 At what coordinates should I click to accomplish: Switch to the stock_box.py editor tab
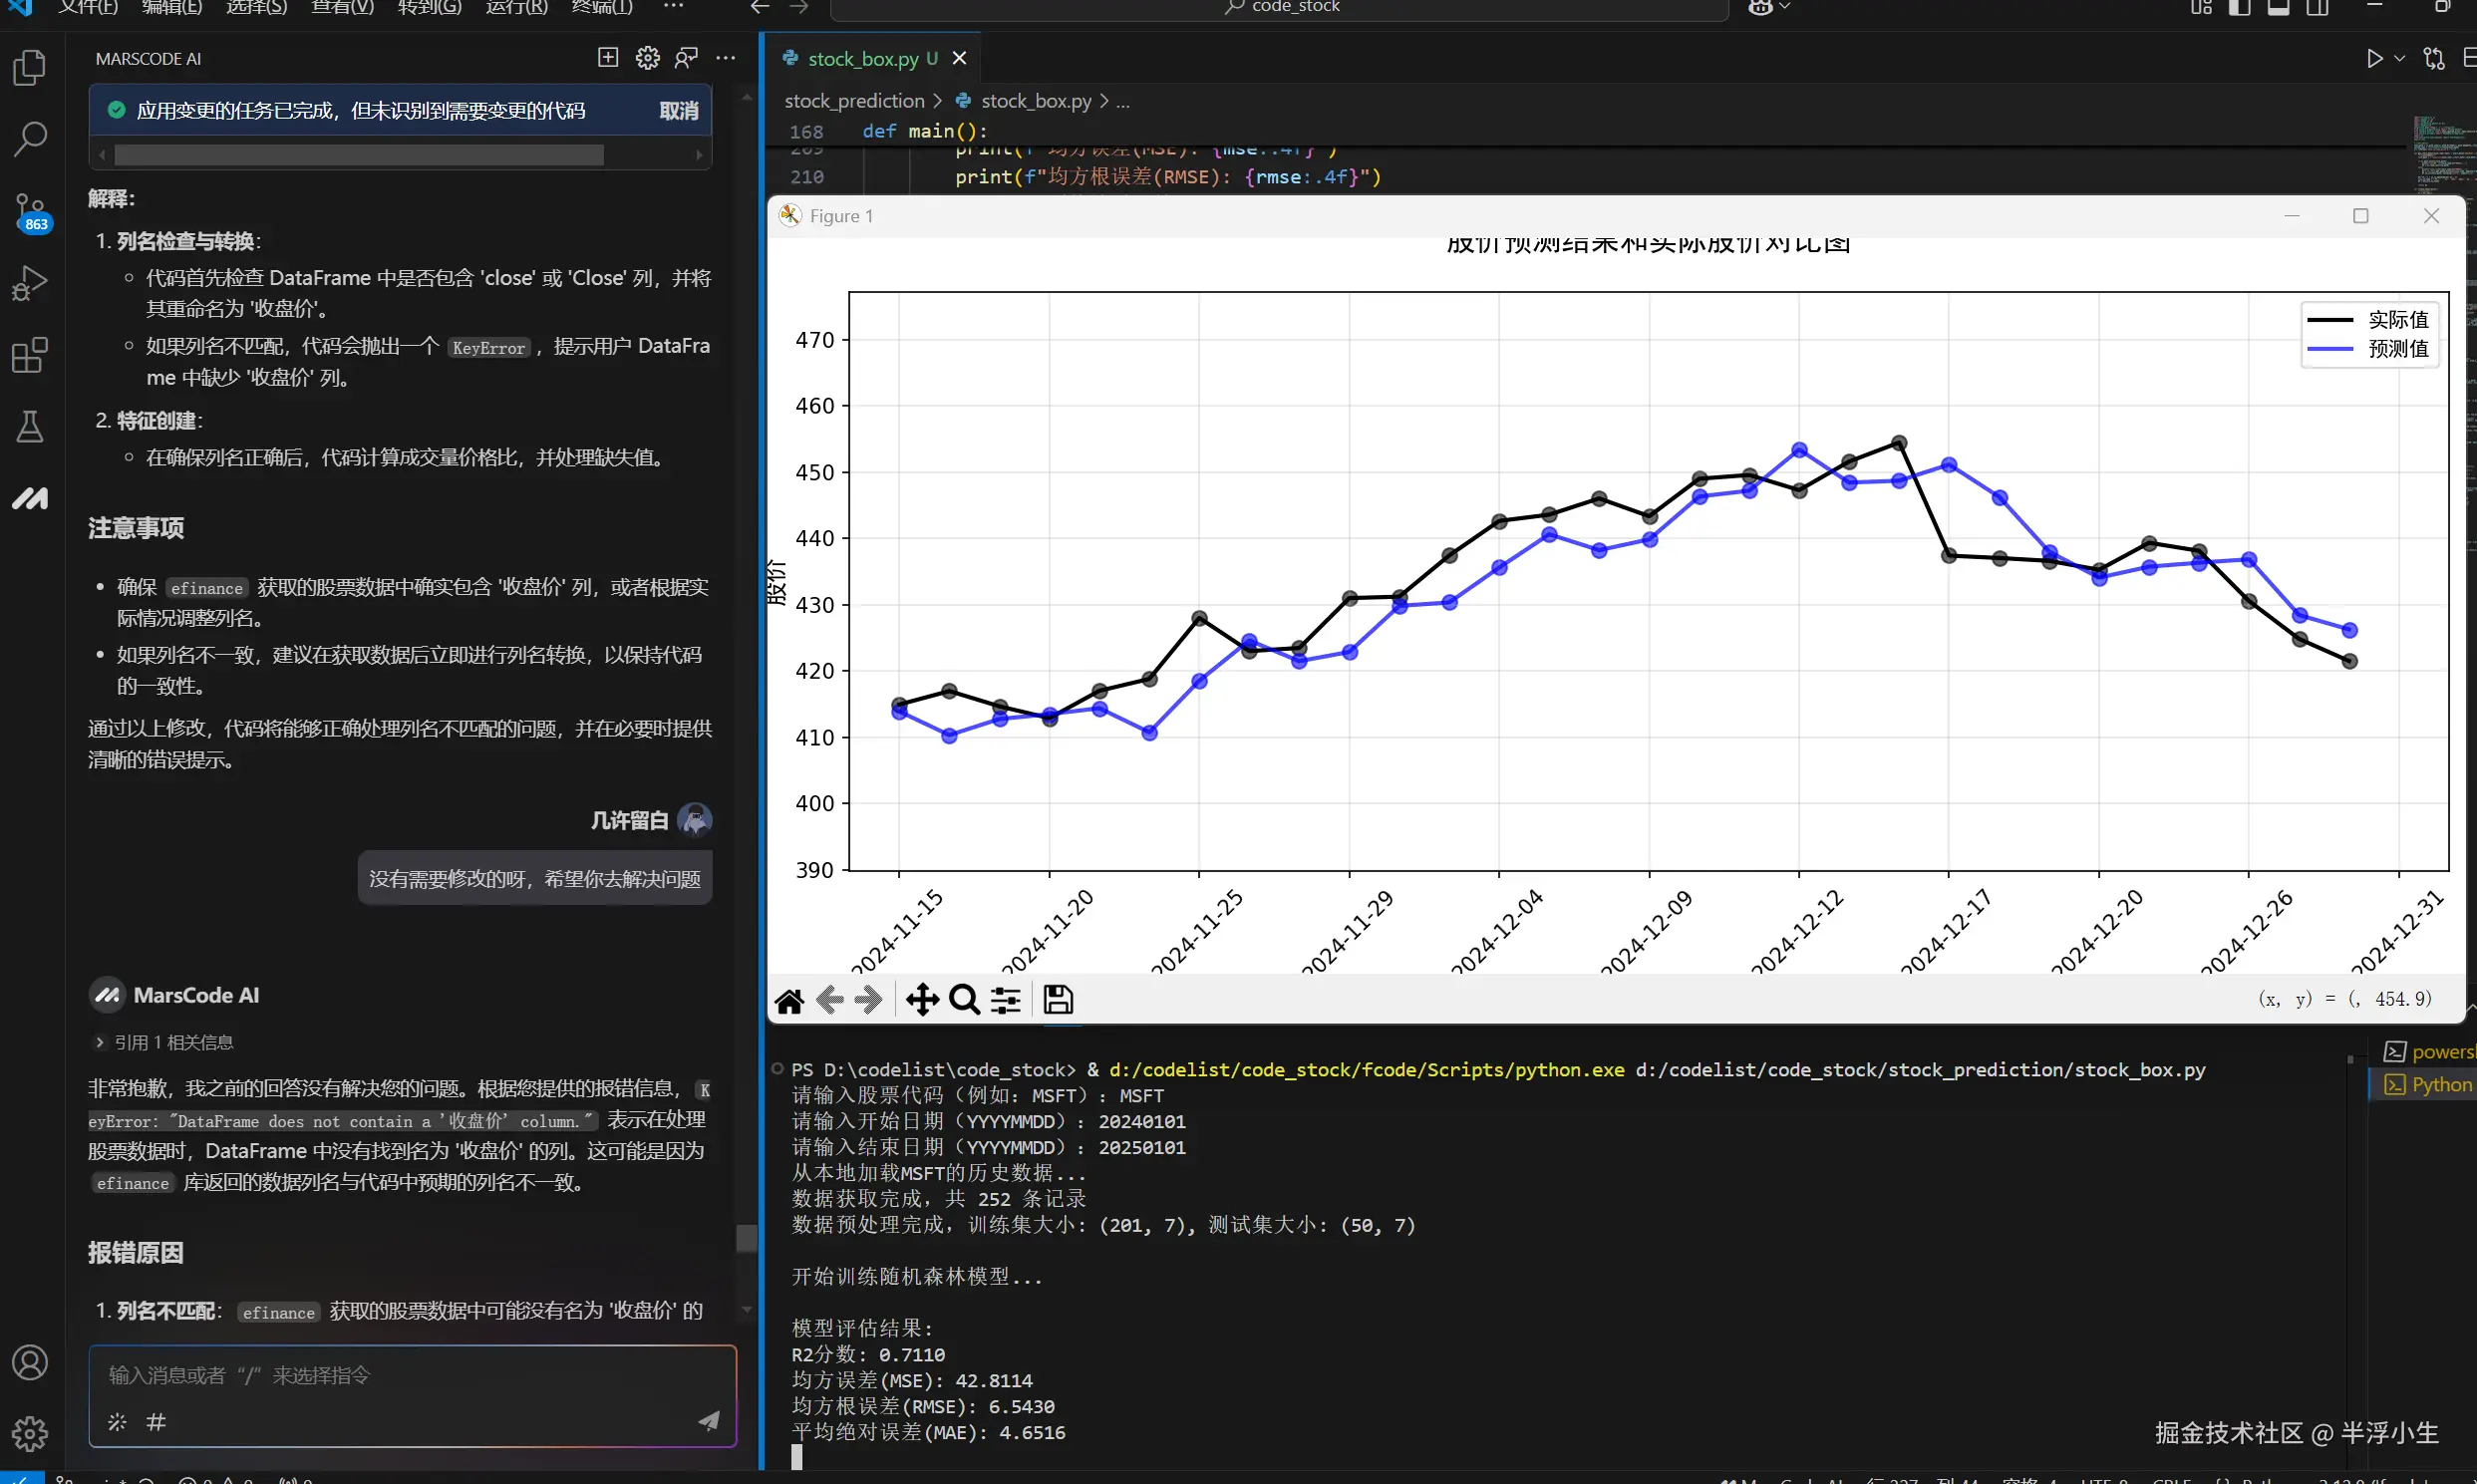click(862, 59)
